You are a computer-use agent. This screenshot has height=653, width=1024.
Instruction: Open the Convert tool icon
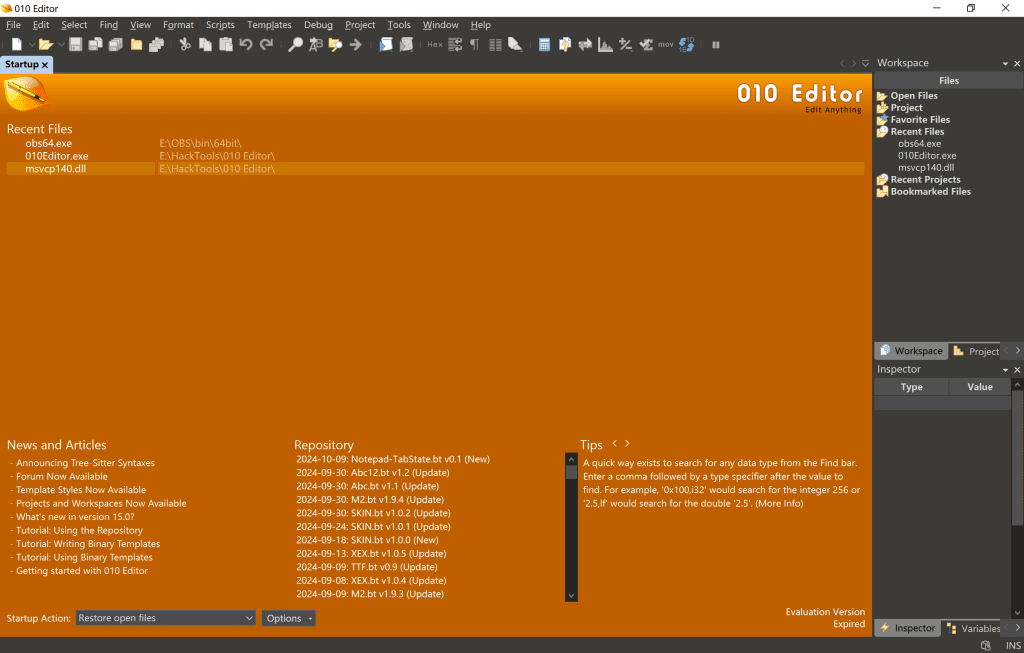pos(585,44)
